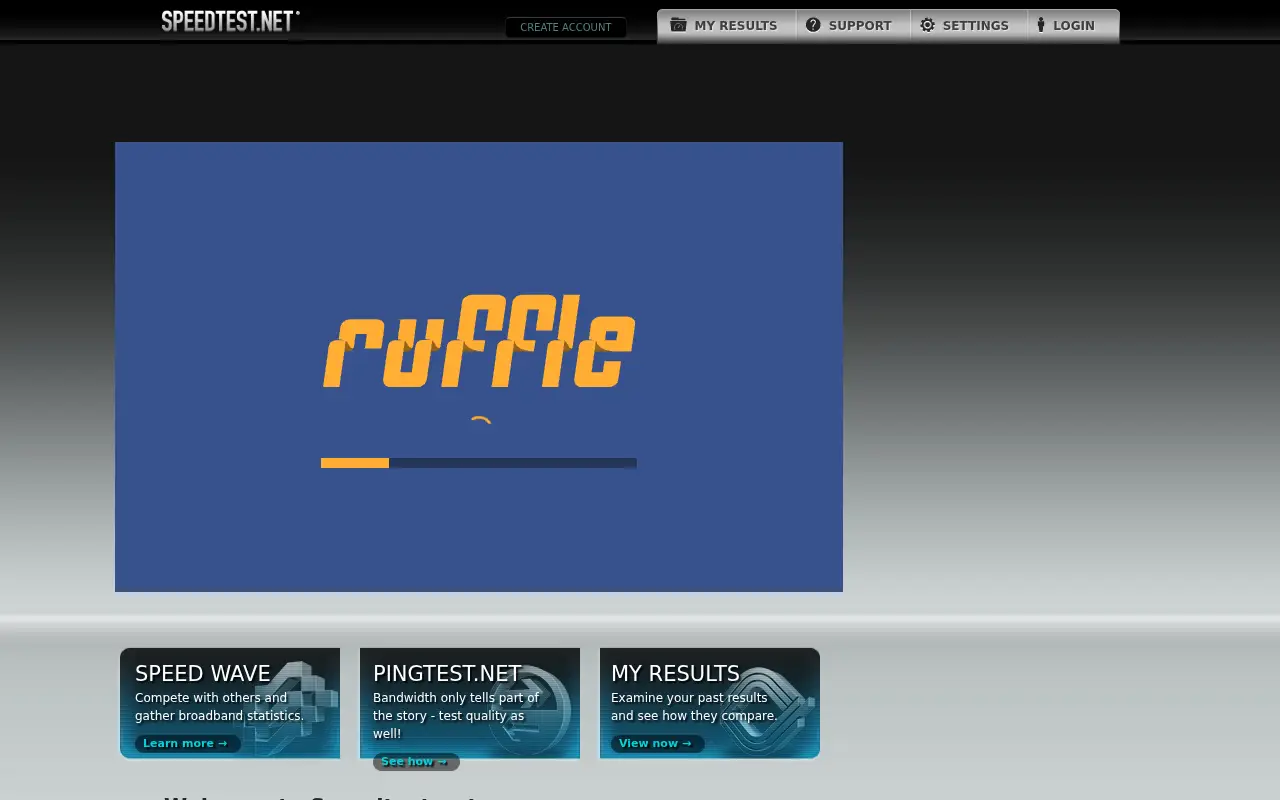Open the My Results promo card
The width and height of the screenshot is (1280, 800).
[710, 703]
